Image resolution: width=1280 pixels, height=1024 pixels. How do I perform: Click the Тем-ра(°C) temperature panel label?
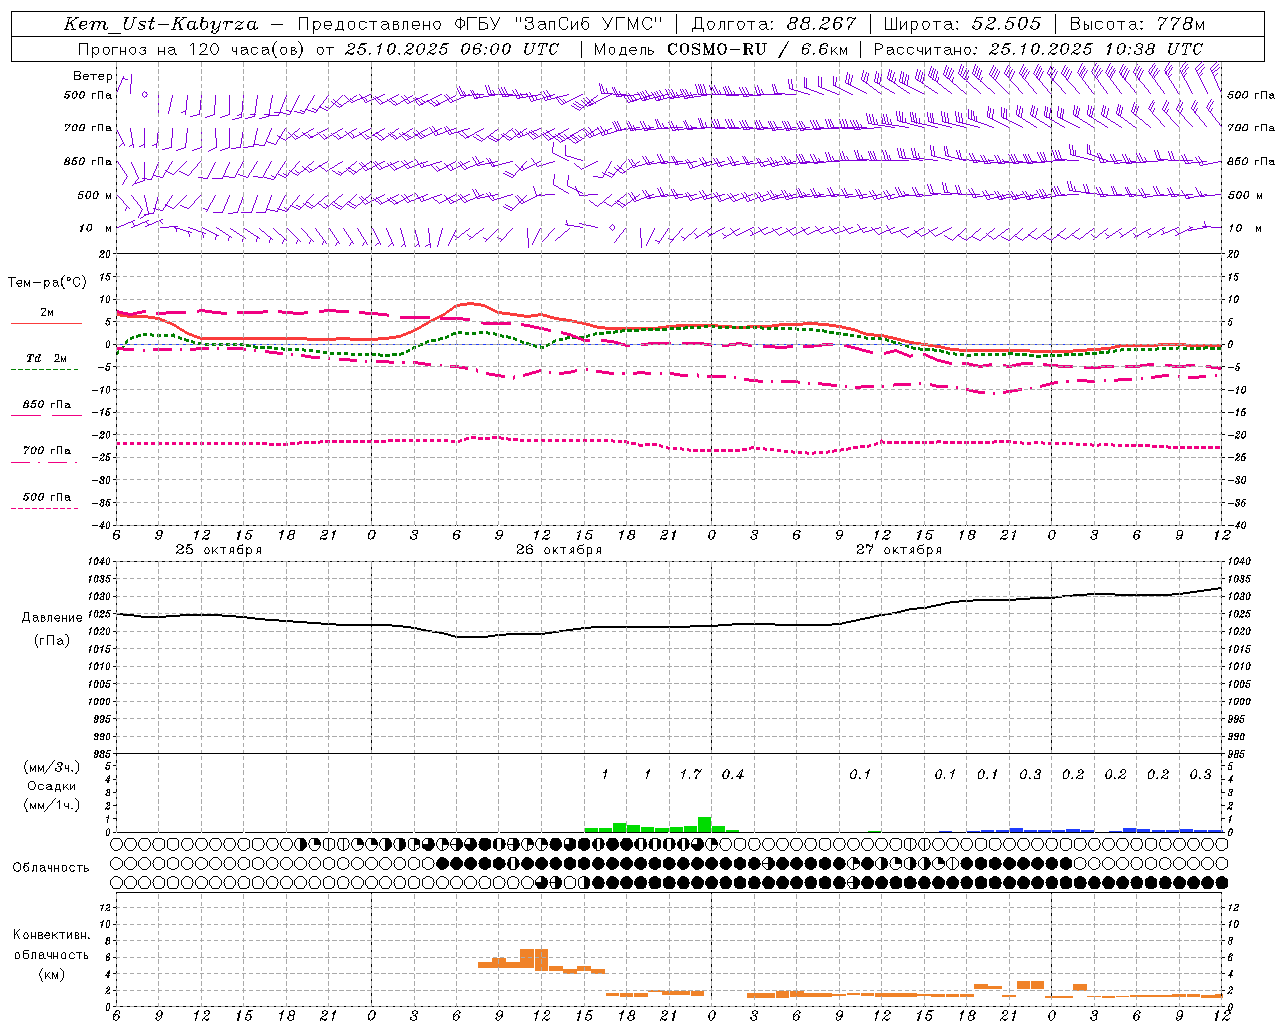[47, 283]
